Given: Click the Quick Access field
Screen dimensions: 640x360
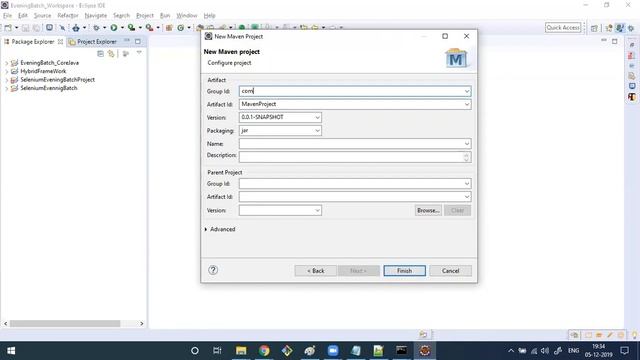Looking at the screenshot, I should (563, 27).
